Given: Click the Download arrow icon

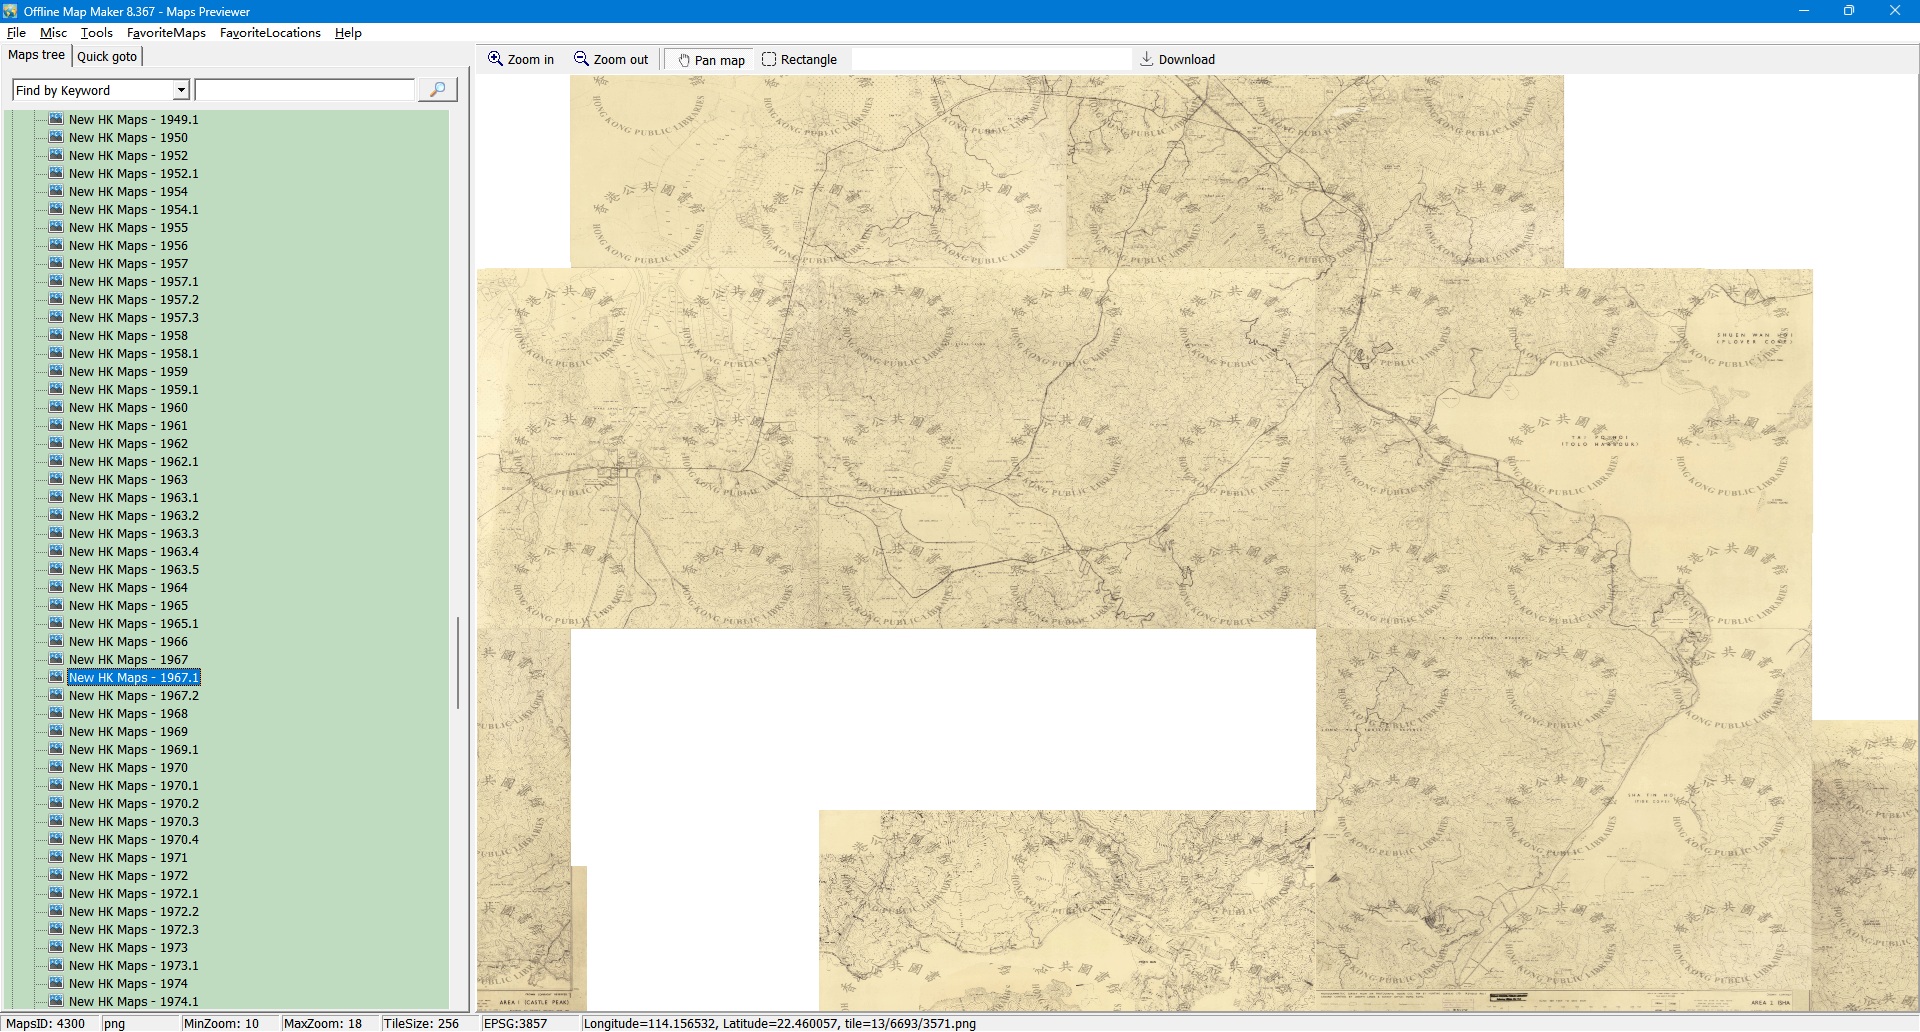Looking at the screenshot, I should point(1147,59).
